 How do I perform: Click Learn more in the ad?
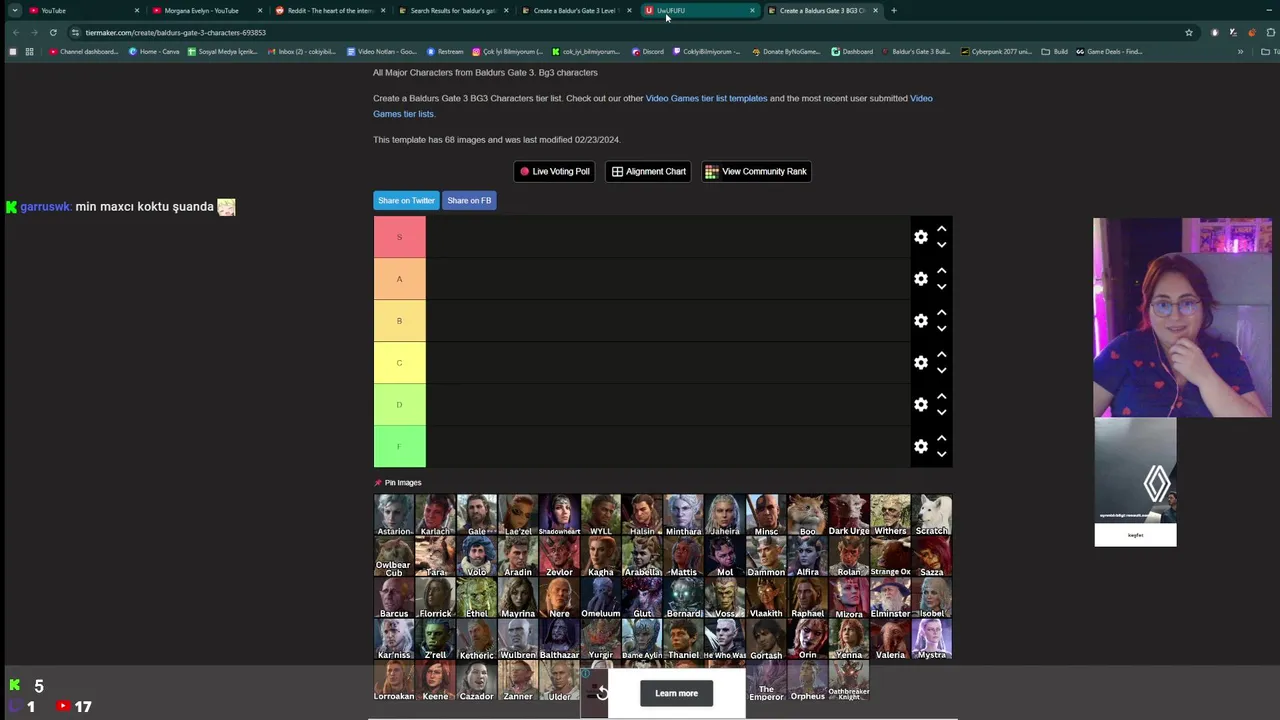tap(676, 693)
